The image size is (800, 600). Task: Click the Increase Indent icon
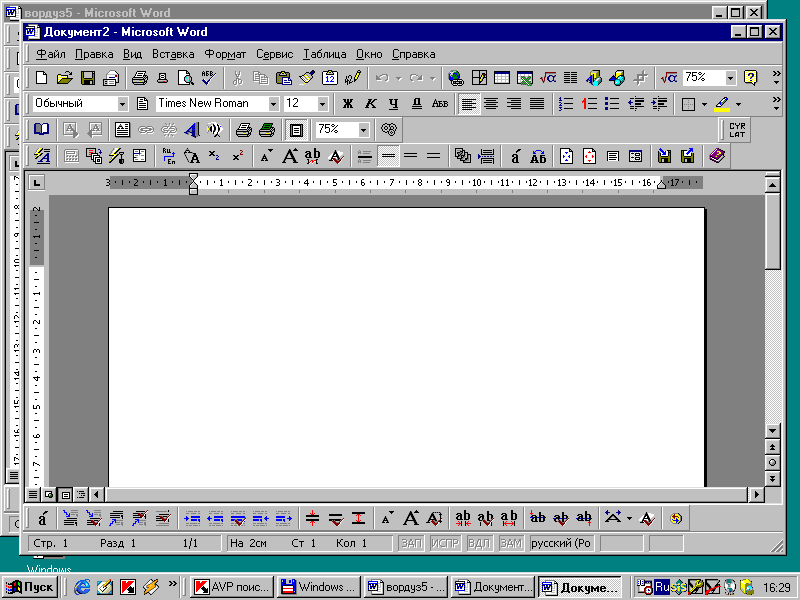click(659, 104)
